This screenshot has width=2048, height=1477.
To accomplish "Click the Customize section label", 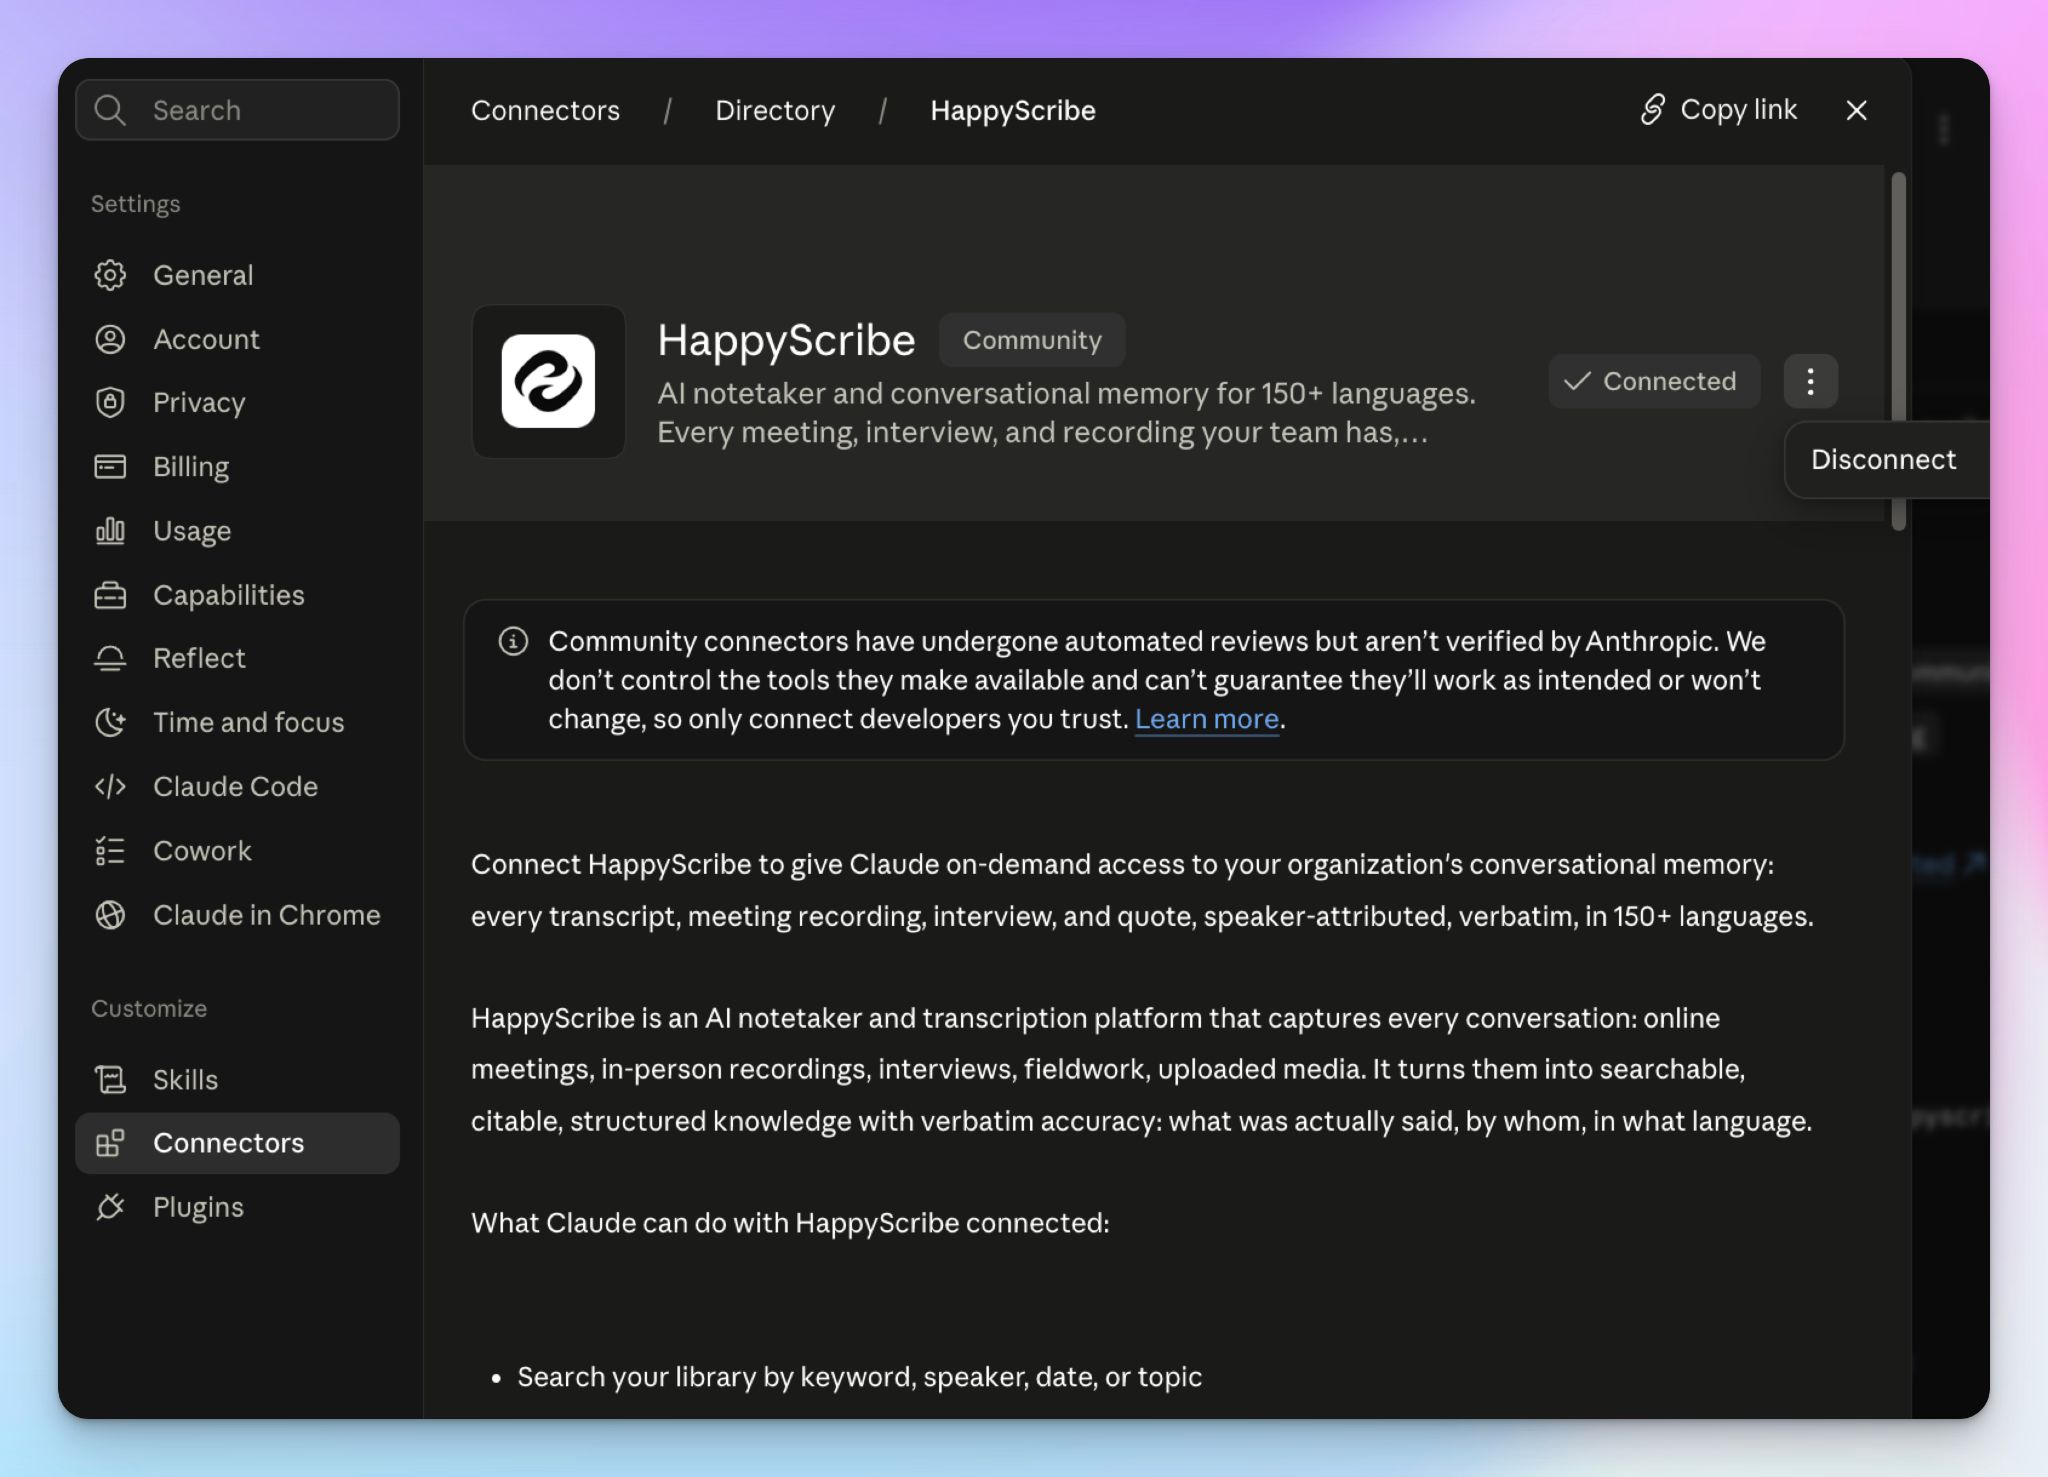I will point(149,1008).
